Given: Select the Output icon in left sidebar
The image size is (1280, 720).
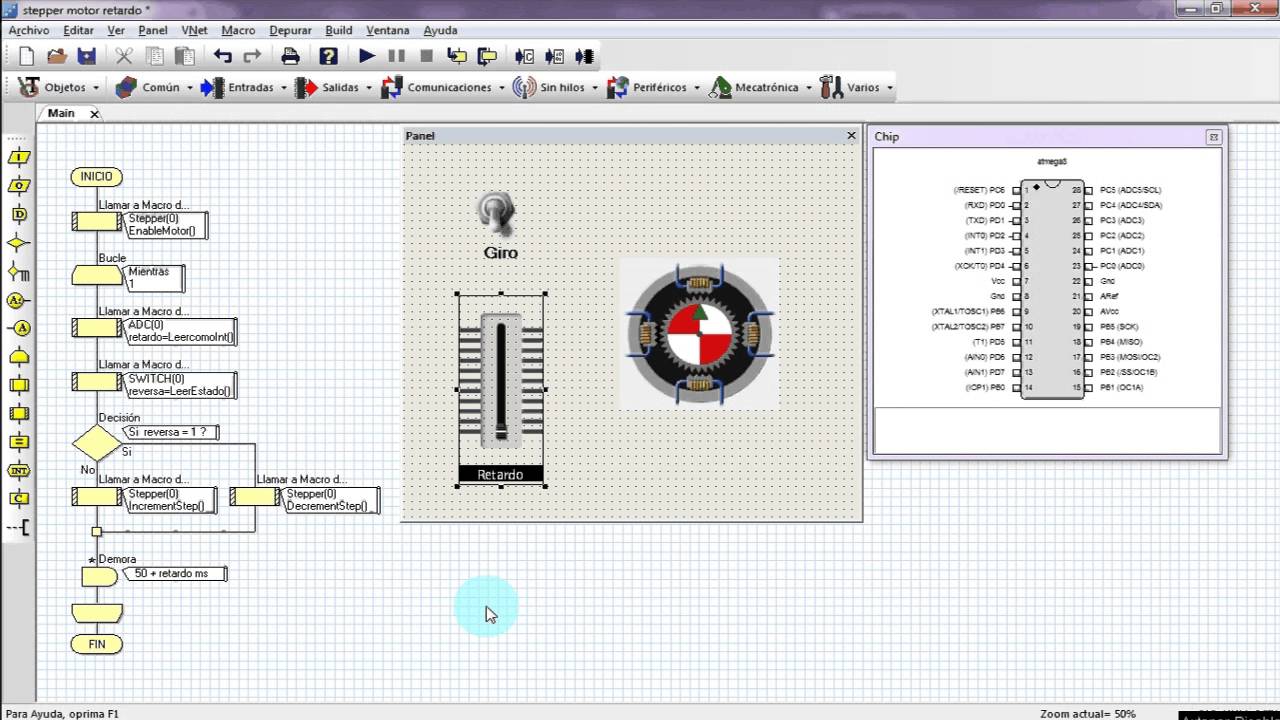Looking at the screenshot, I should coord(18,186).
